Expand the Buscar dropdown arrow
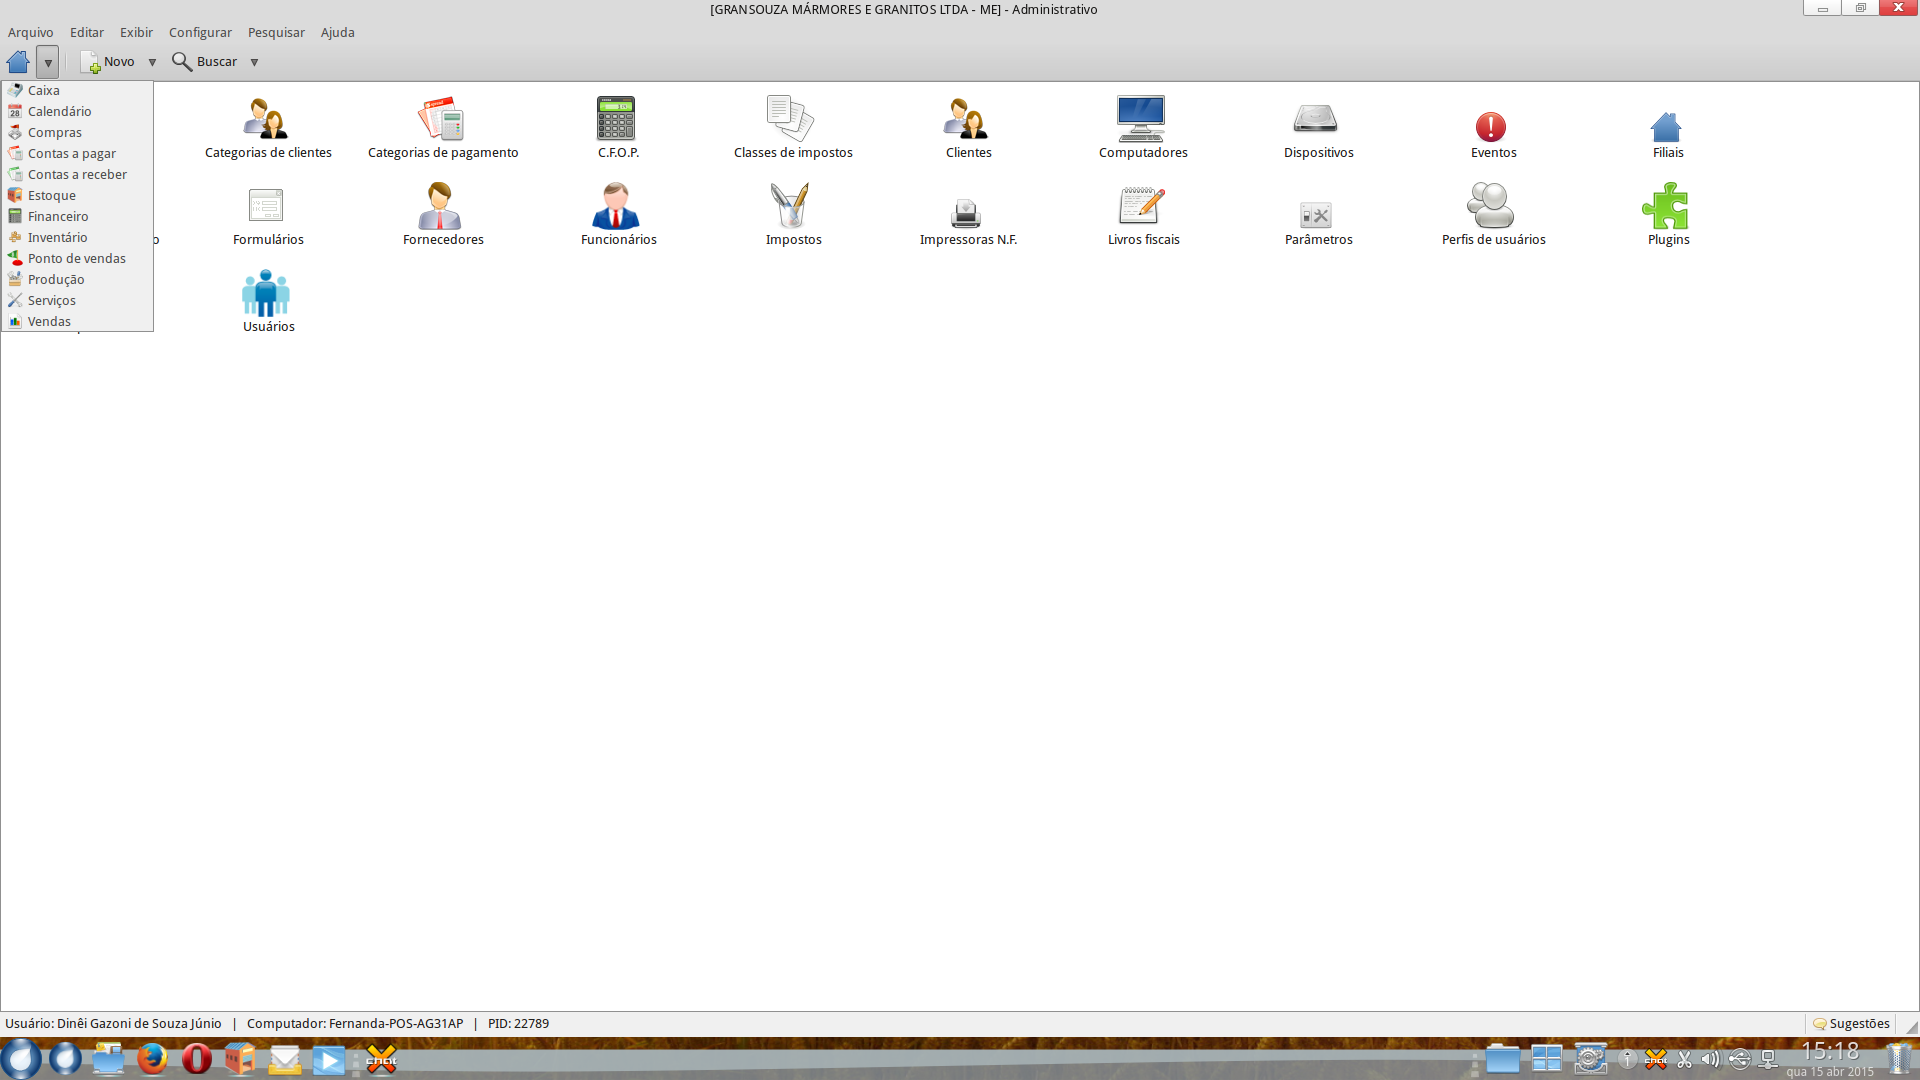This screenshot has height=1080, width=1920. coord(254,62)
